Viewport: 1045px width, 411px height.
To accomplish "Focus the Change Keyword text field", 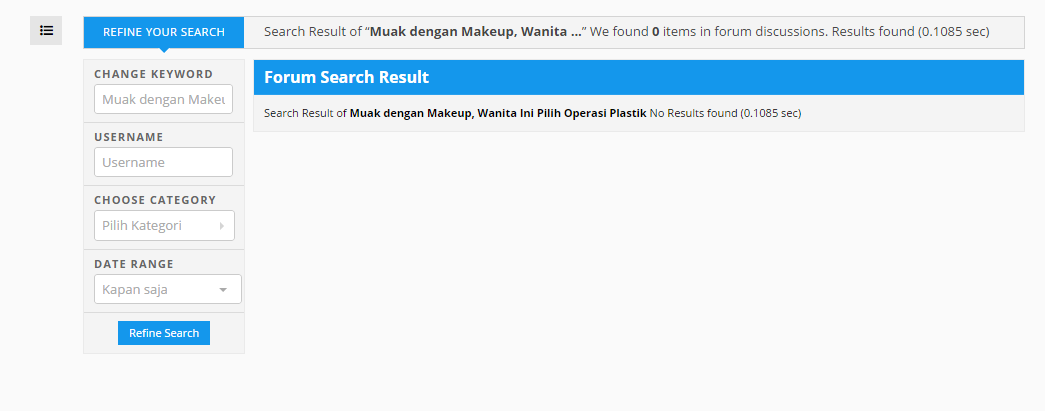I will tap(163, 99).
